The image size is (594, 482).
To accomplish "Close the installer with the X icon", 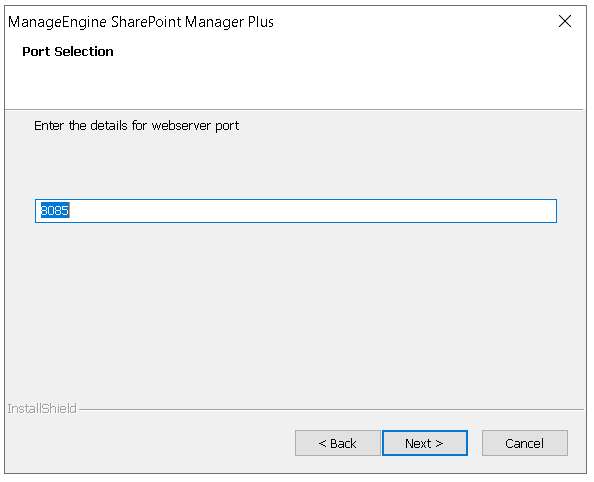I will [x=565, y=21].
